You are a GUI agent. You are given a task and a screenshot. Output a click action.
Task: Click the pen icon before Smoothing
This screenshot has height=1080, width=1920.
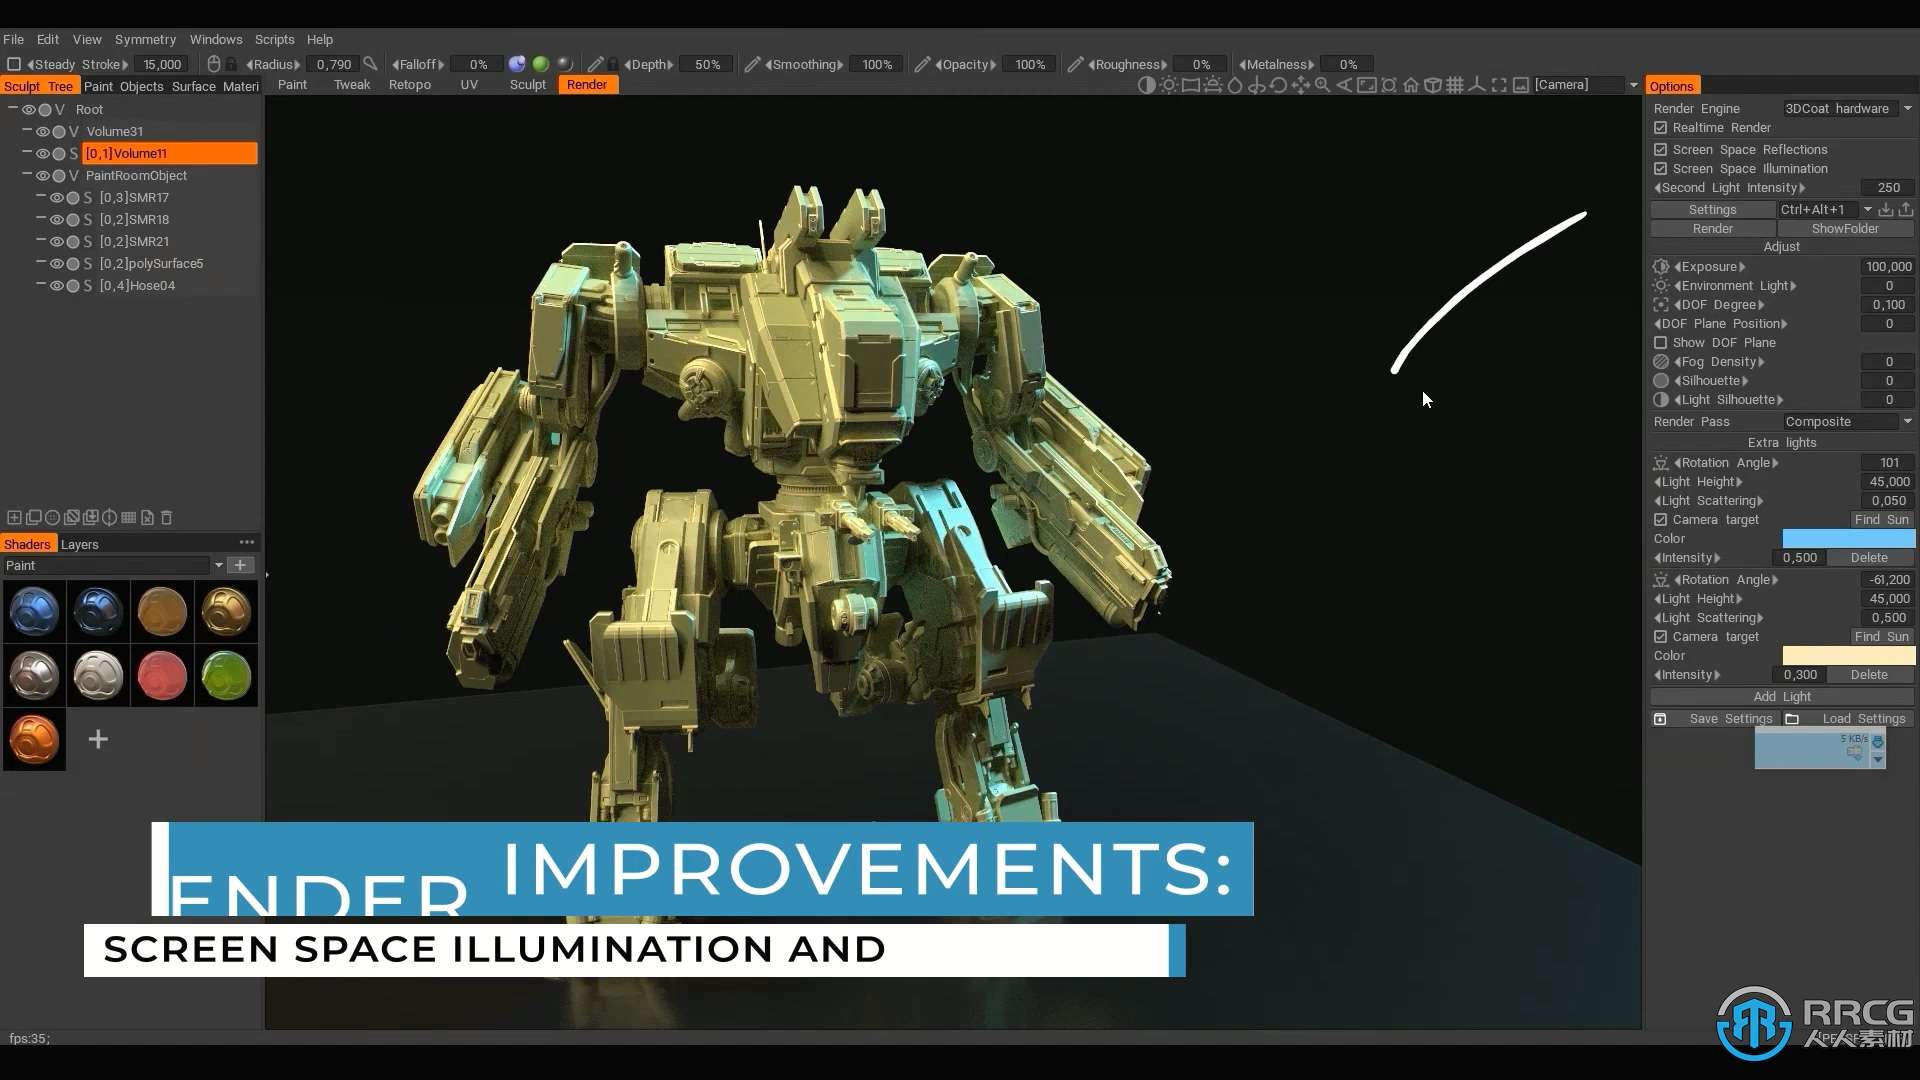click(752, 65)
